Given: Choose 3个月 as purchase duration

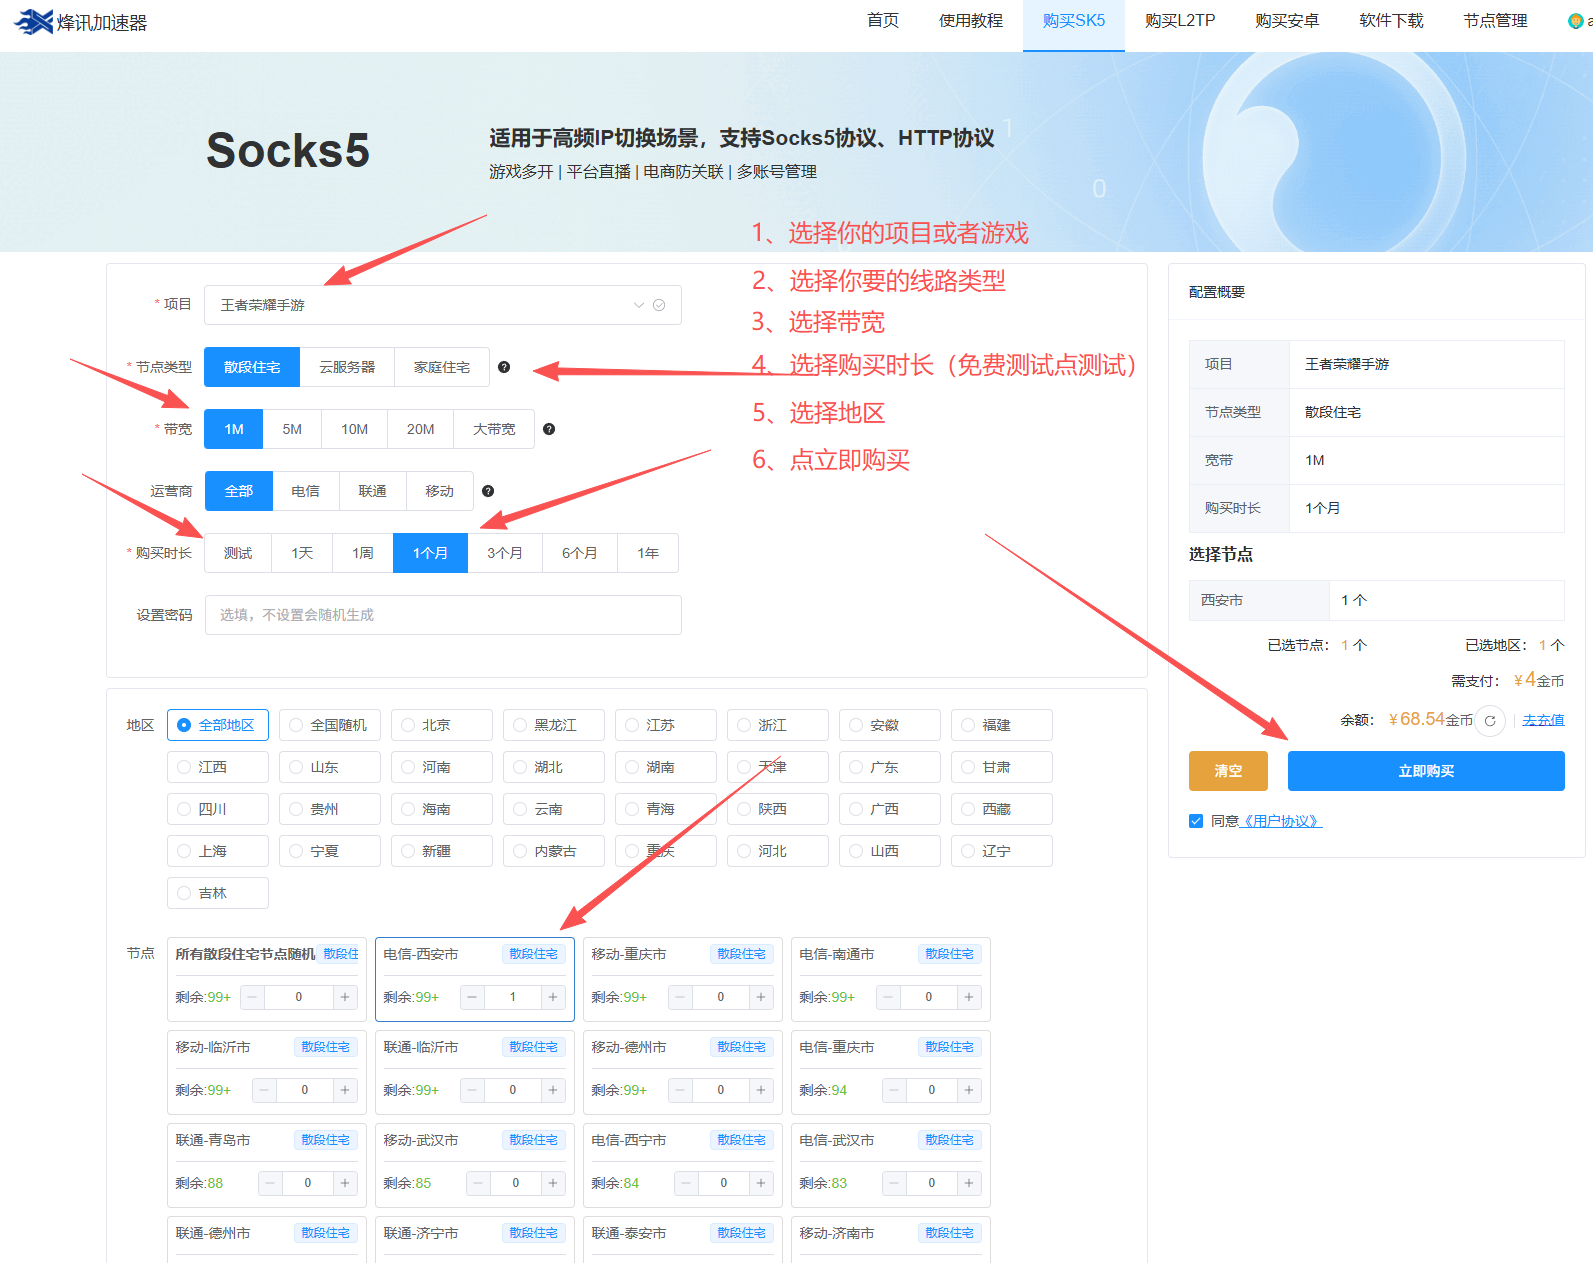Looking at the screenshot, I should click(505, 553).
